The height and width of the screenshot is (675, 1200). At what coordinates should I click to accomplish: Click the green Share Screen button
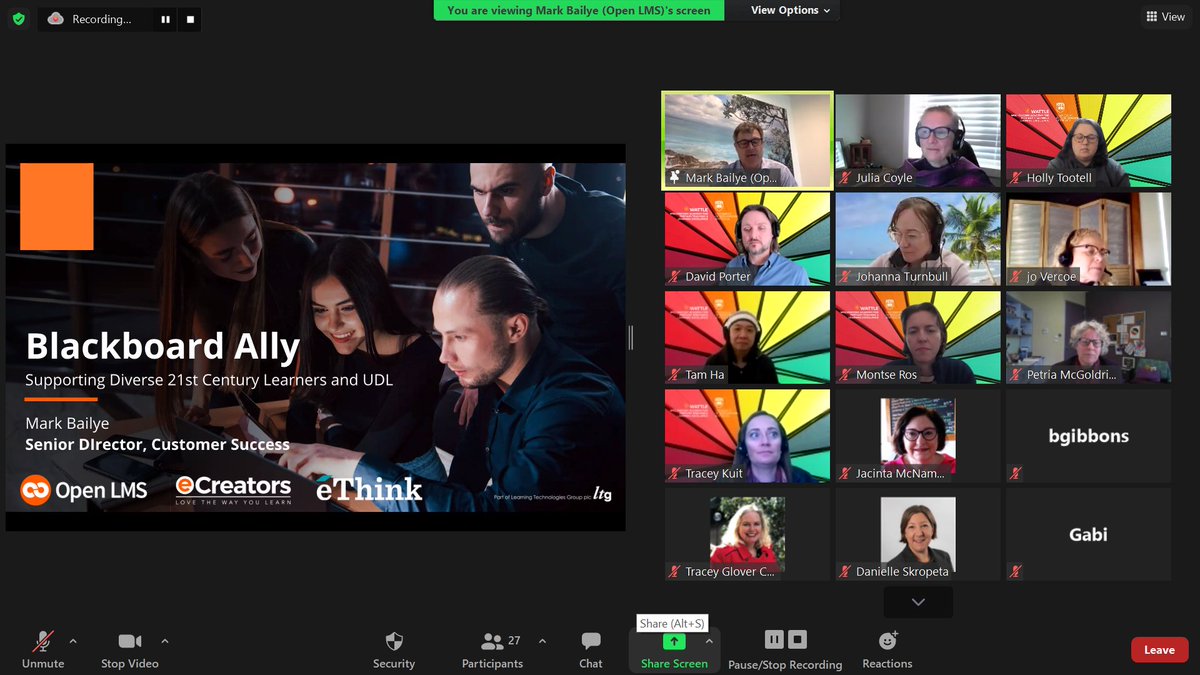point(674,649)
